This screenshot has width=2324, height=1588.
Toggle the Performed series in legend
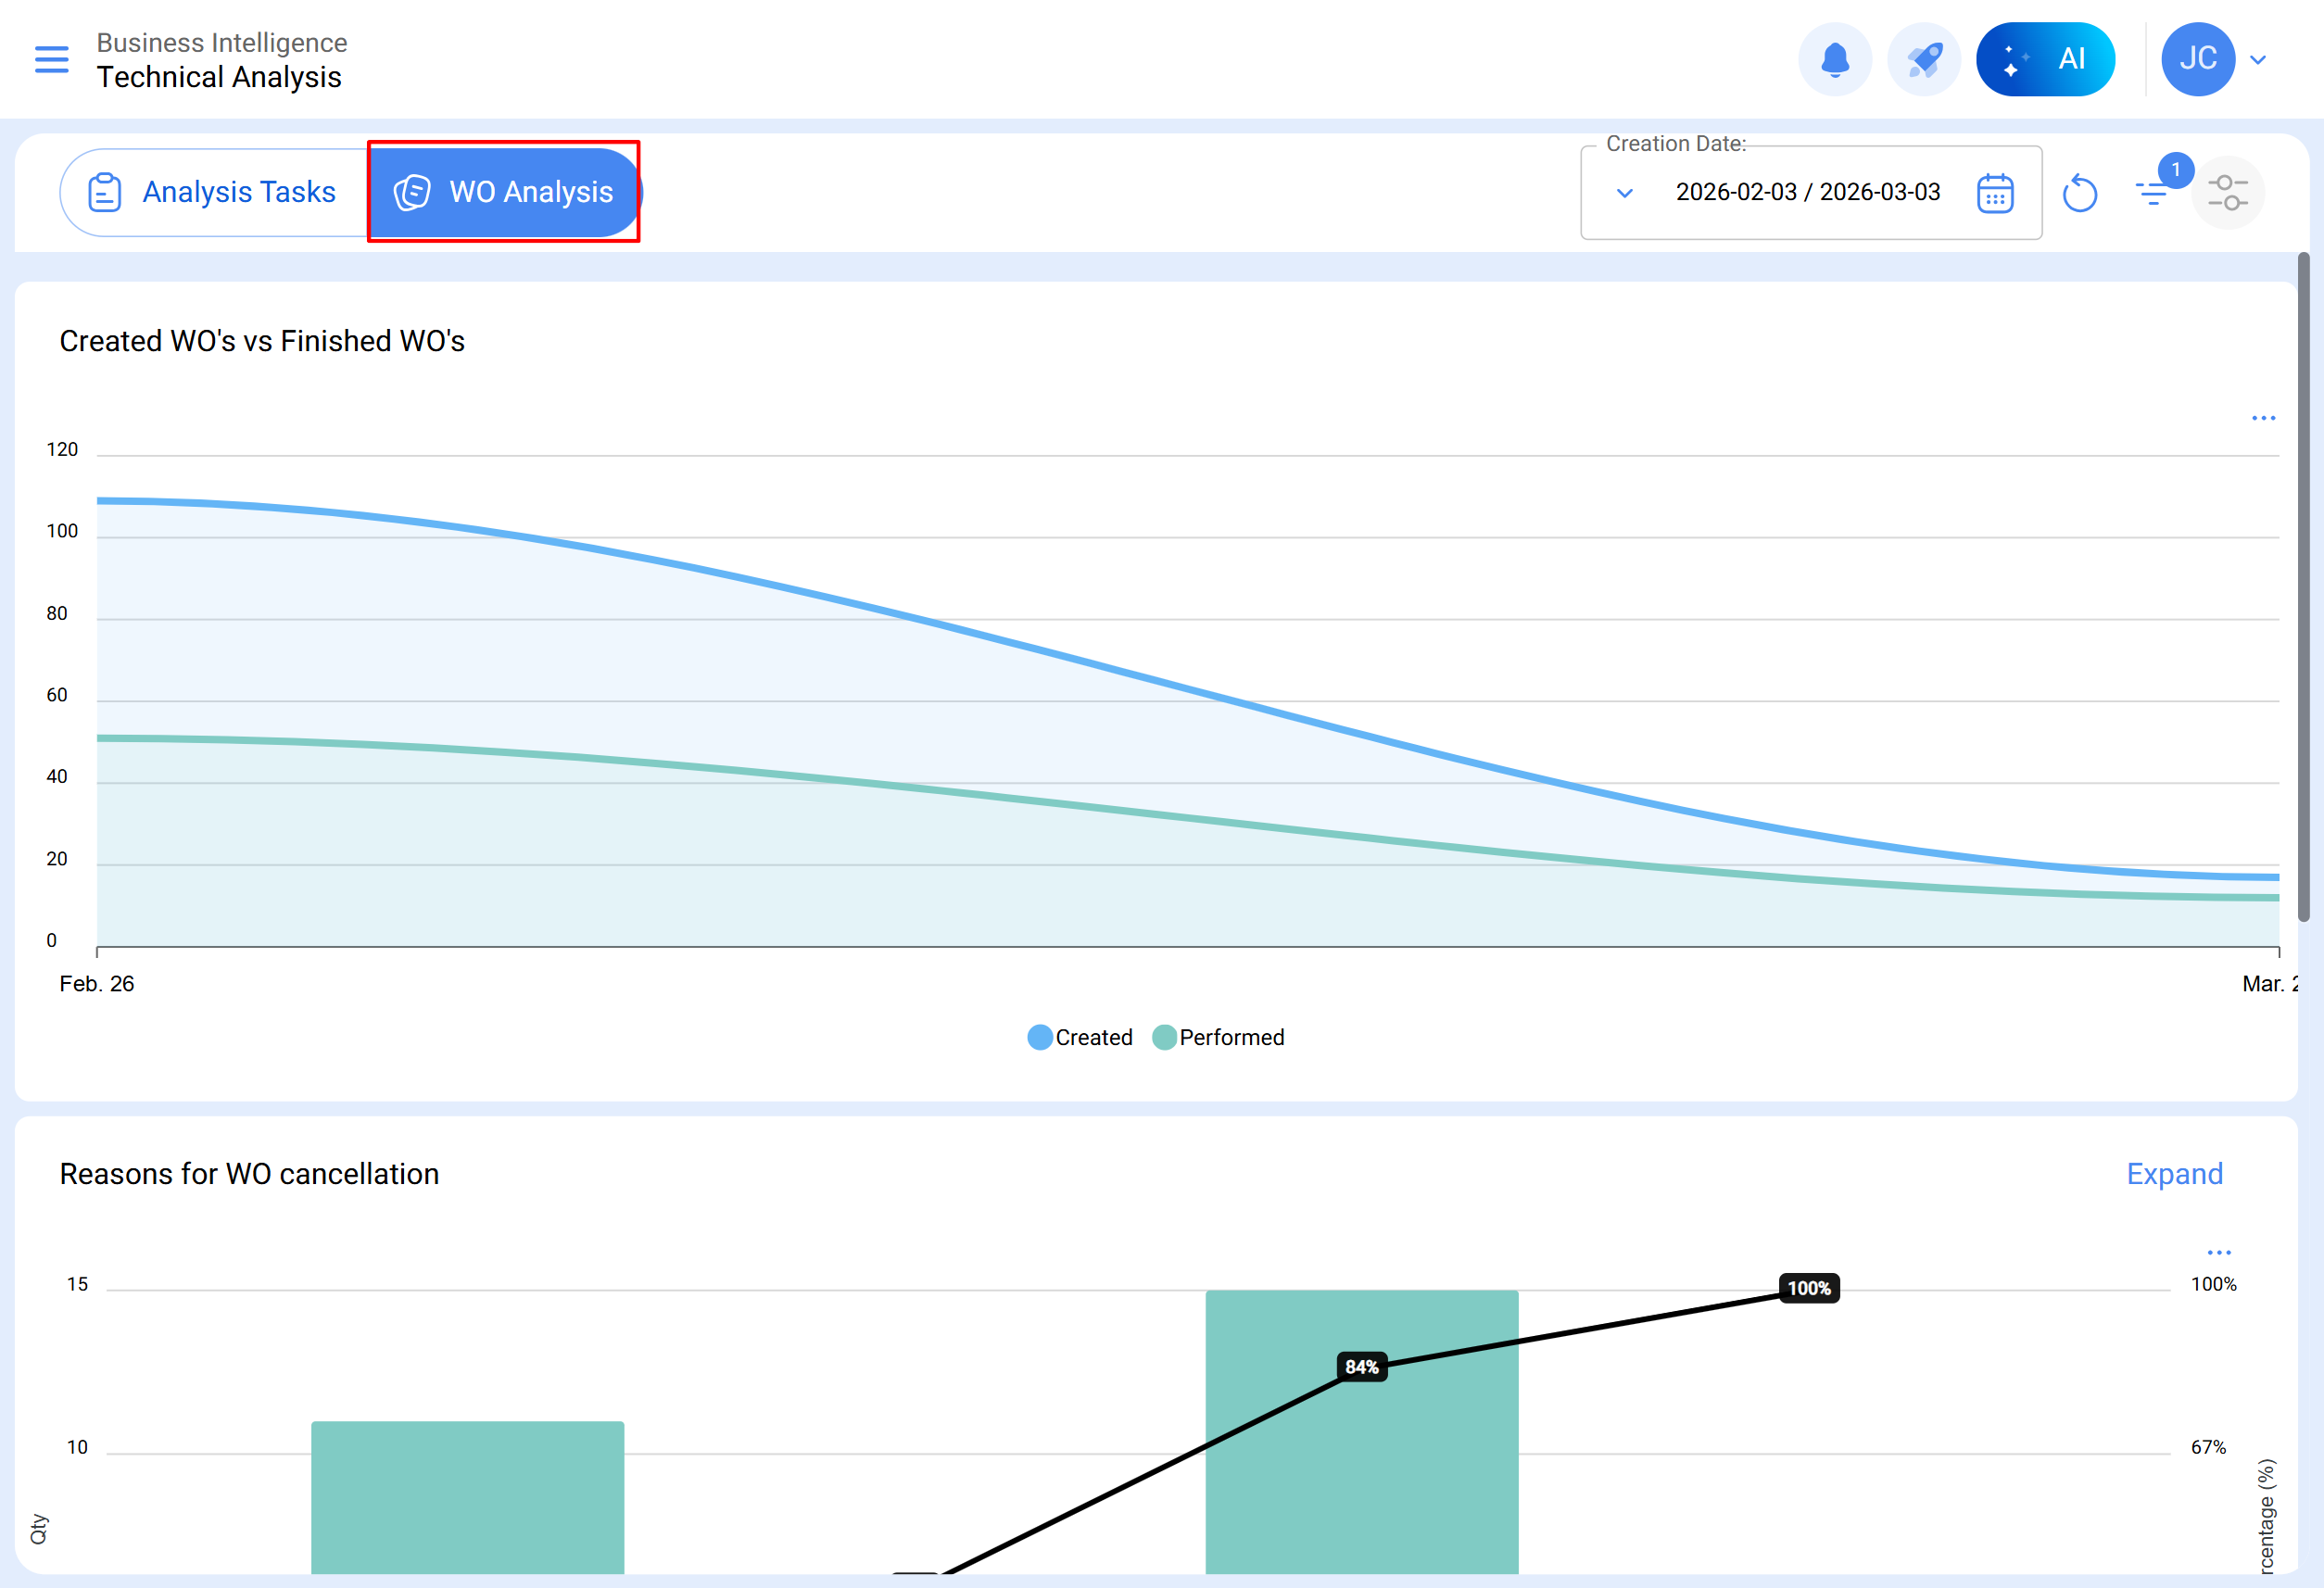click(x=1218, y=1037)
